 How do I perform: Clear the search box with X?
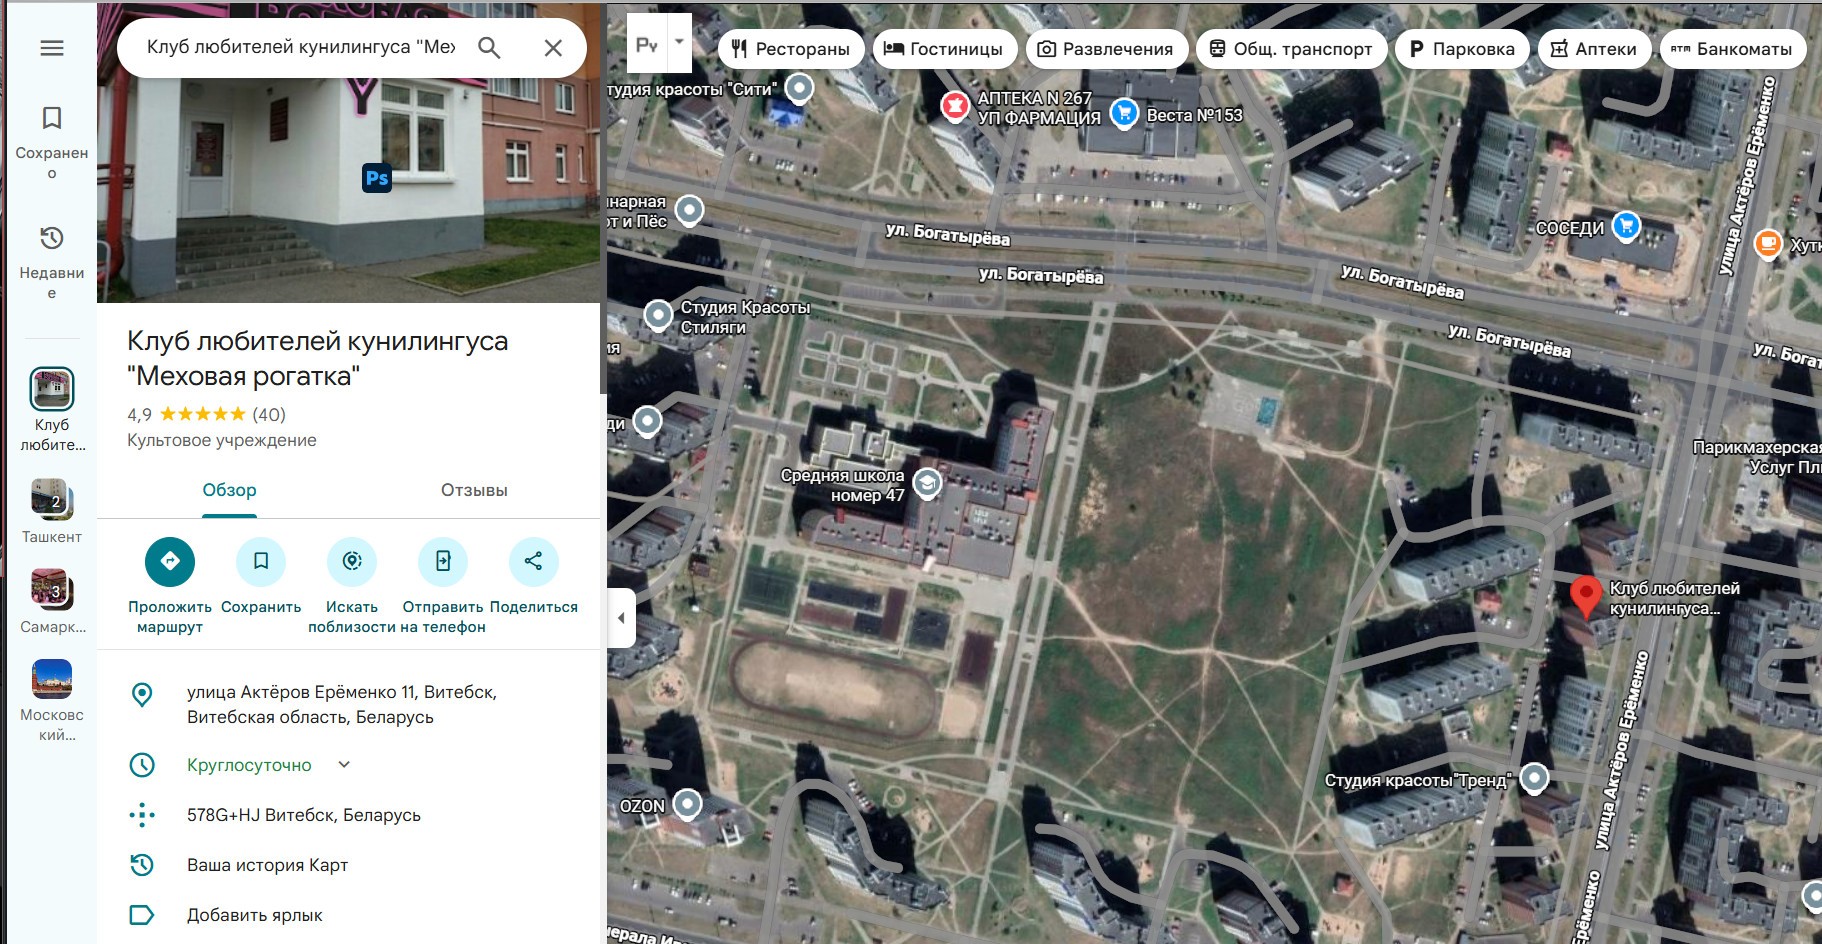tap(553, 48)
